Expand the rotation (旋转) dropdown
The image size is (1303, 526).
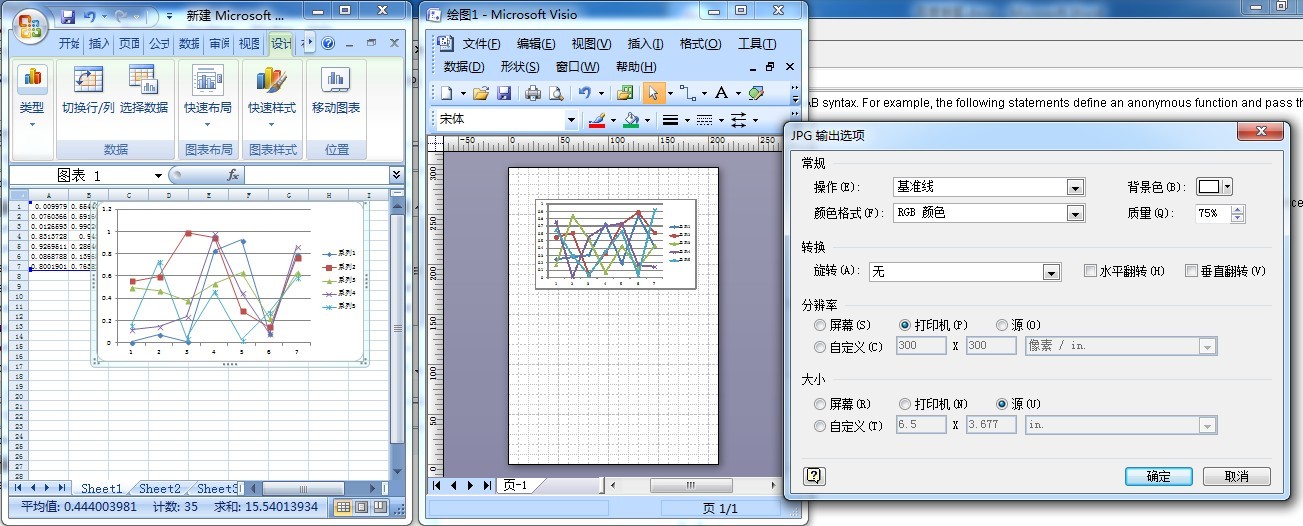click(x=1051, y=272)
